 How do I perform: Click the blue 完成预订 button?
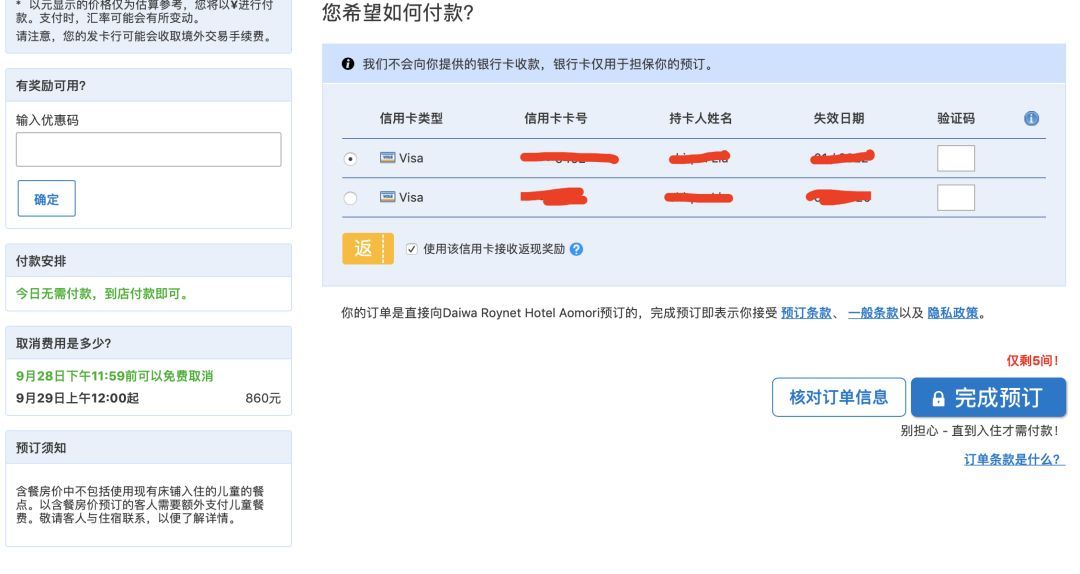click(987, 398)
